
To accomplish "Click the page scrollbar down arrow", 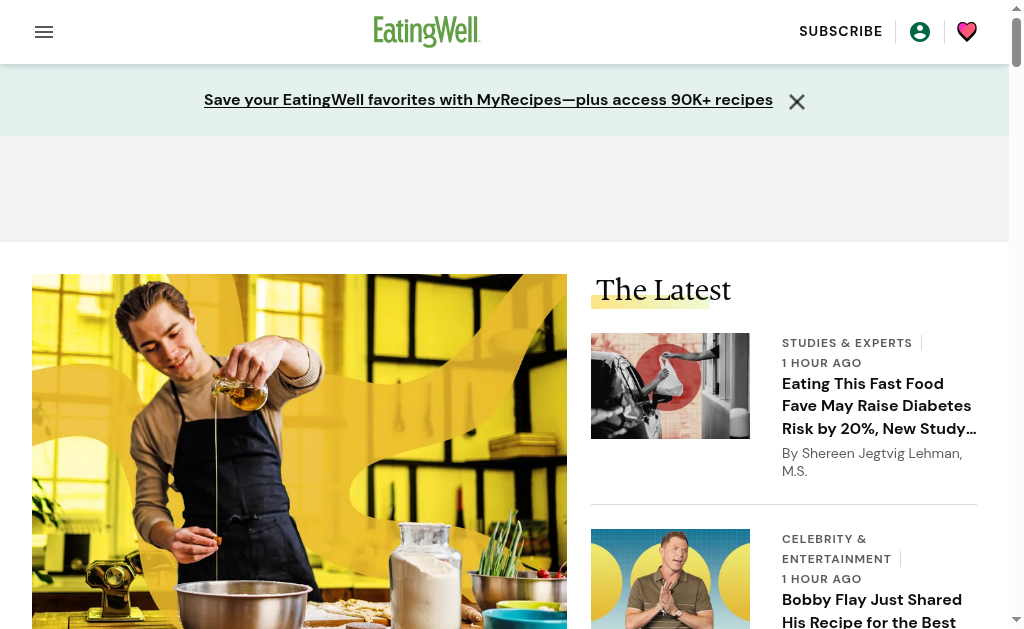I will point(1016,620).
